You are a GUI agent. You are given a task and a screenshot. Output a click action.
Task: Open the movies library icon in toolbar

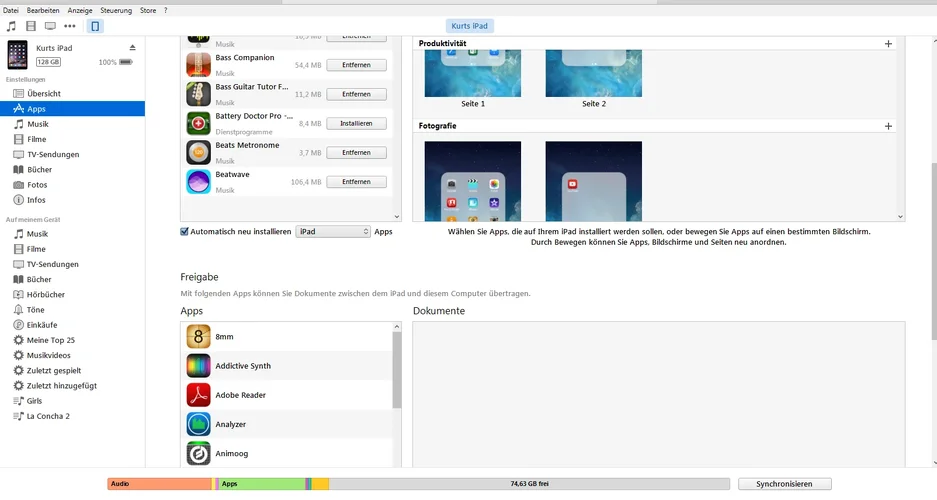coord(31,26)
